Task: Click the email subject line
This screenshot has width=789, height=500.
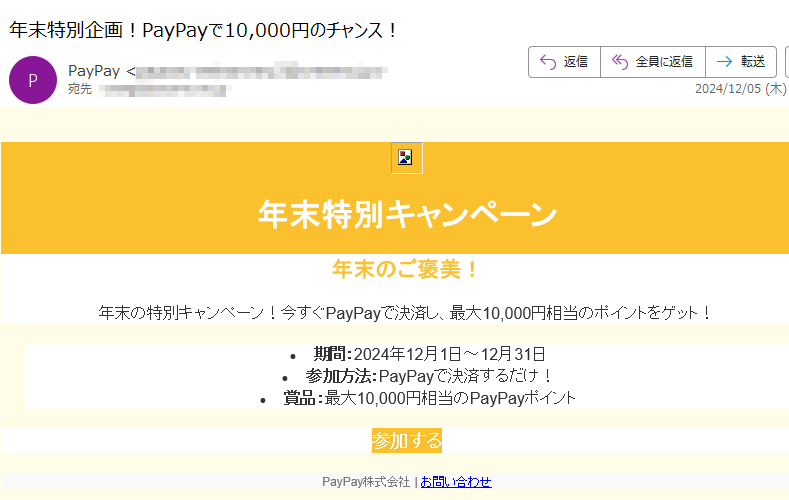Action: (x=203, y=30)
